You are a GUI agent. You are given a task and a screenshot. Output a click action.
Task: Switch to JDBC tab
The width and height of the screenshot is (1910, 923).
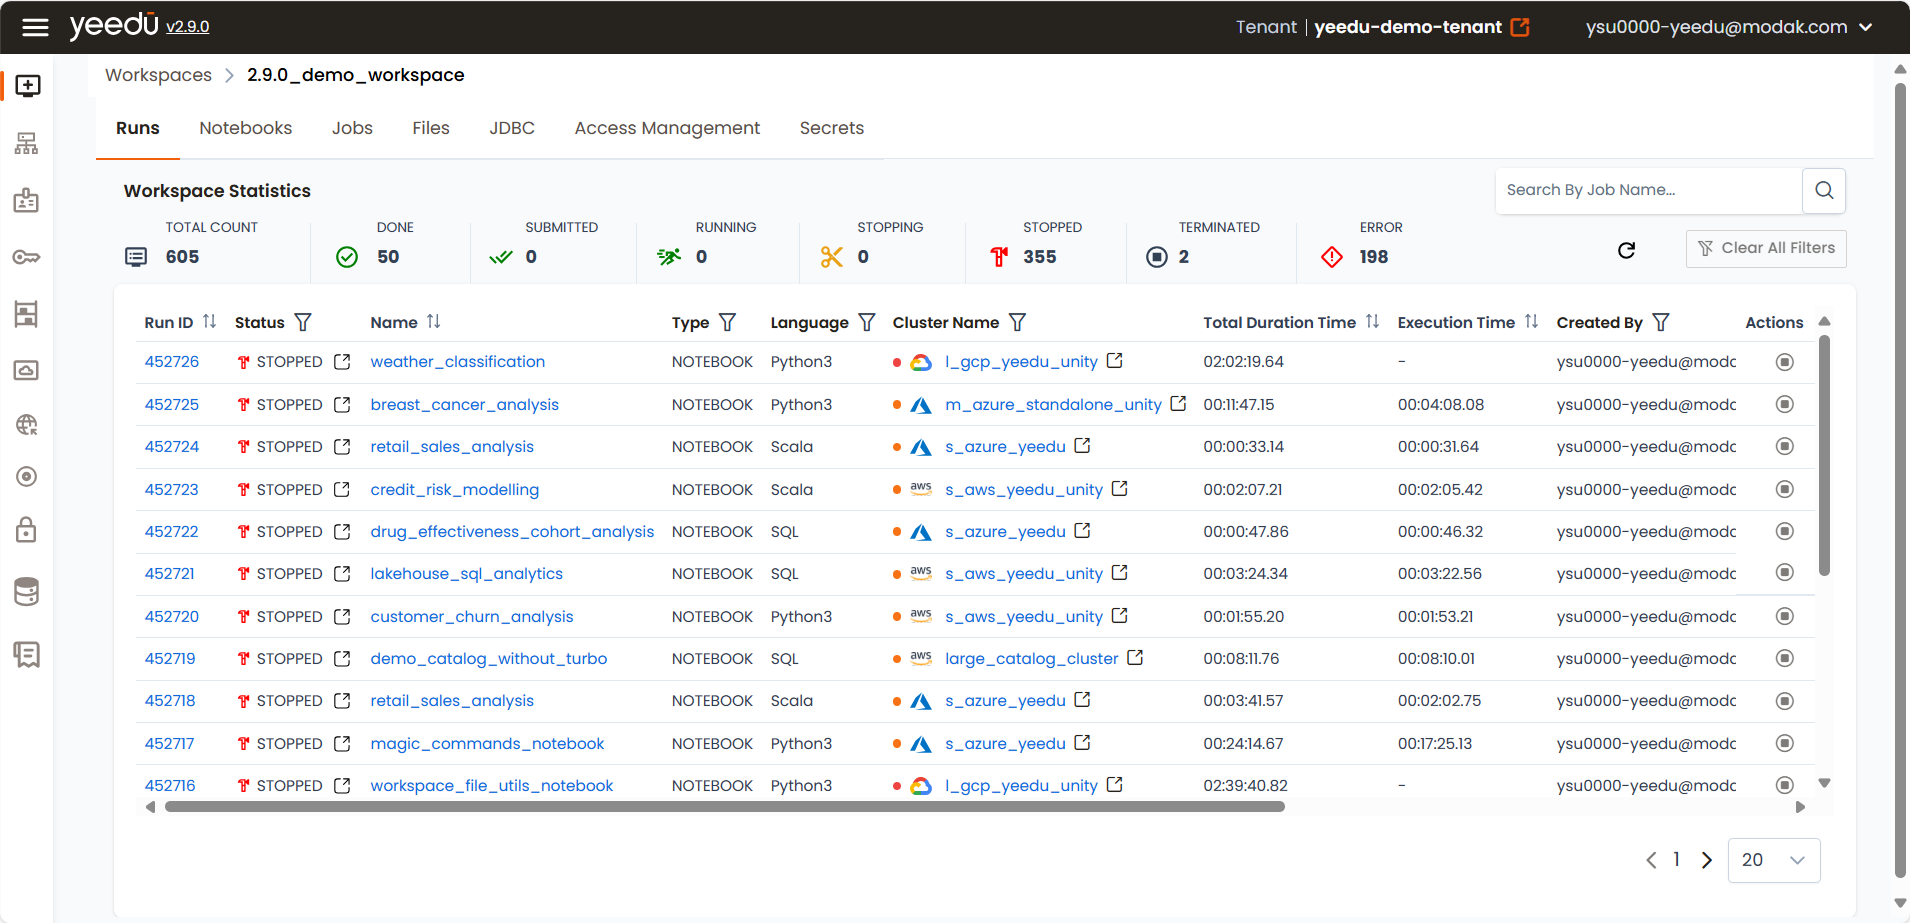click(512, 128)
